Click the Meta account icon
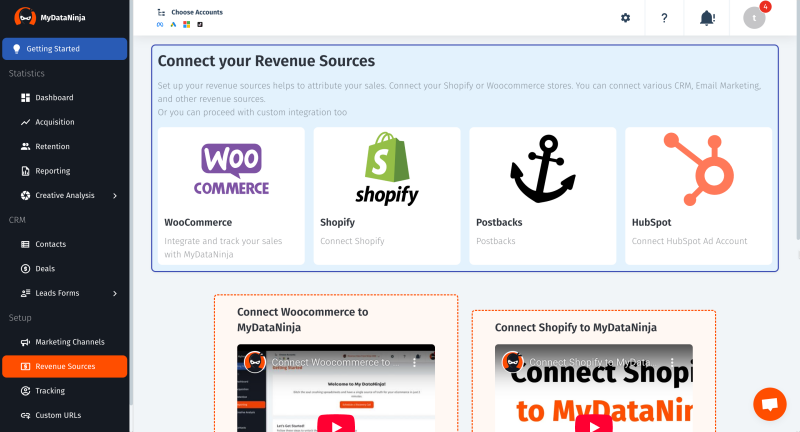Screen dimensions: 800x432 pos(160,24)
